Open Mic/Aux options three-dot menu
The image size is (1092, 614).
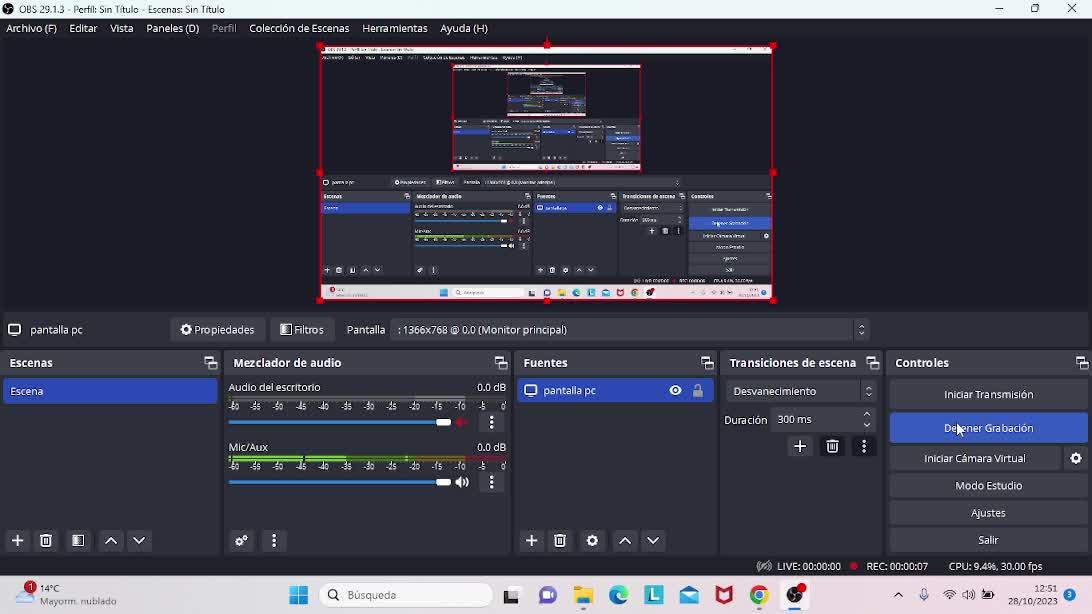(x=491, y=483)
